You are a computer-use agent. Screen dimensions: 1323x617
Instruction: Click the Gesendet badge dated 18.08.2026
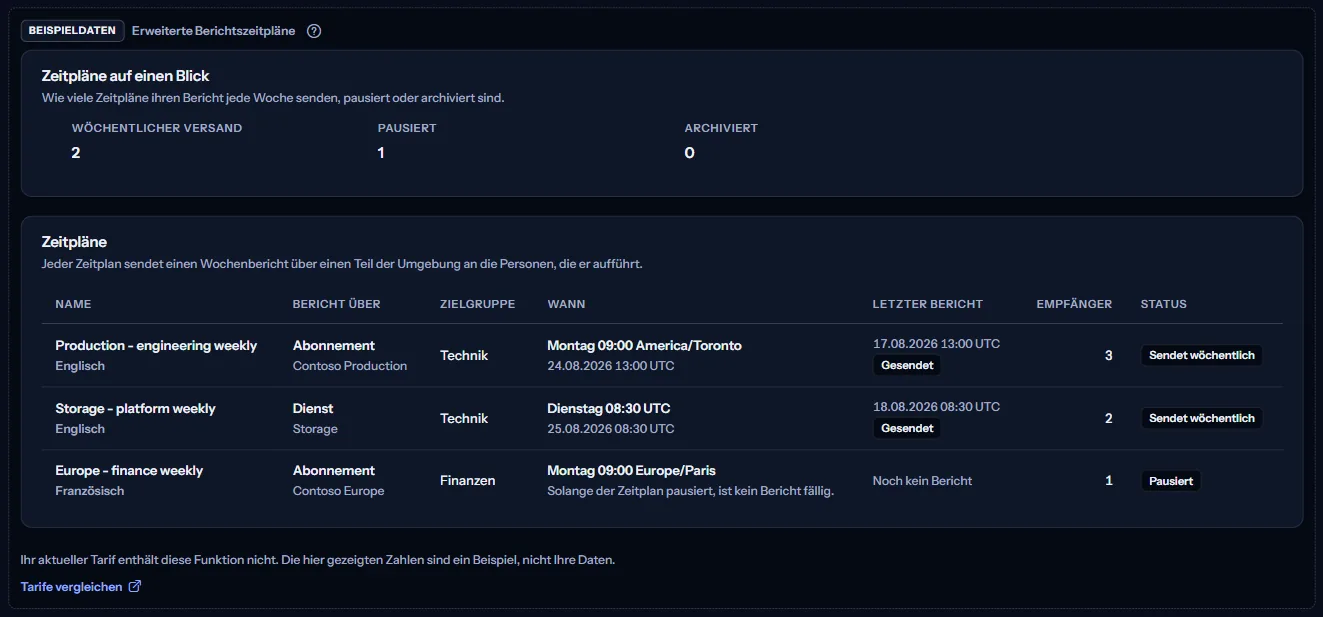click(x=907, y=429)
